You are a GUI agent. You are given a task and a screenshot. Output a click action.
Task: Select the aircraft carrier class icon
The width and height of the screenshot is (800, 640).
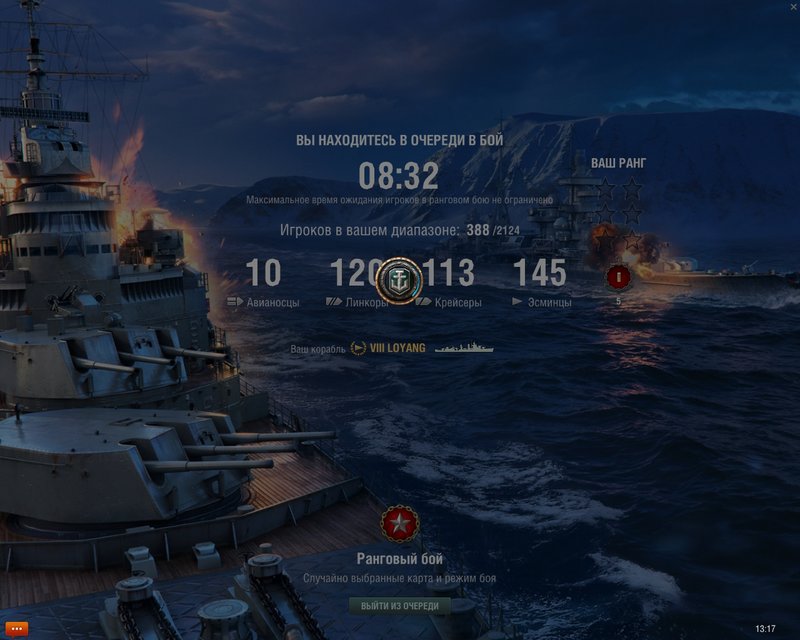click(x=235, y=302)
